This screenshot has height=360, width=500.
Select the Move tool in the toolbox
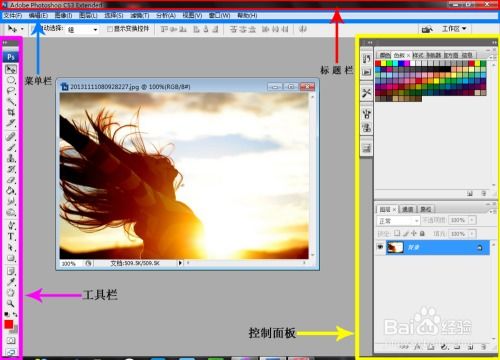pos(11,69)
